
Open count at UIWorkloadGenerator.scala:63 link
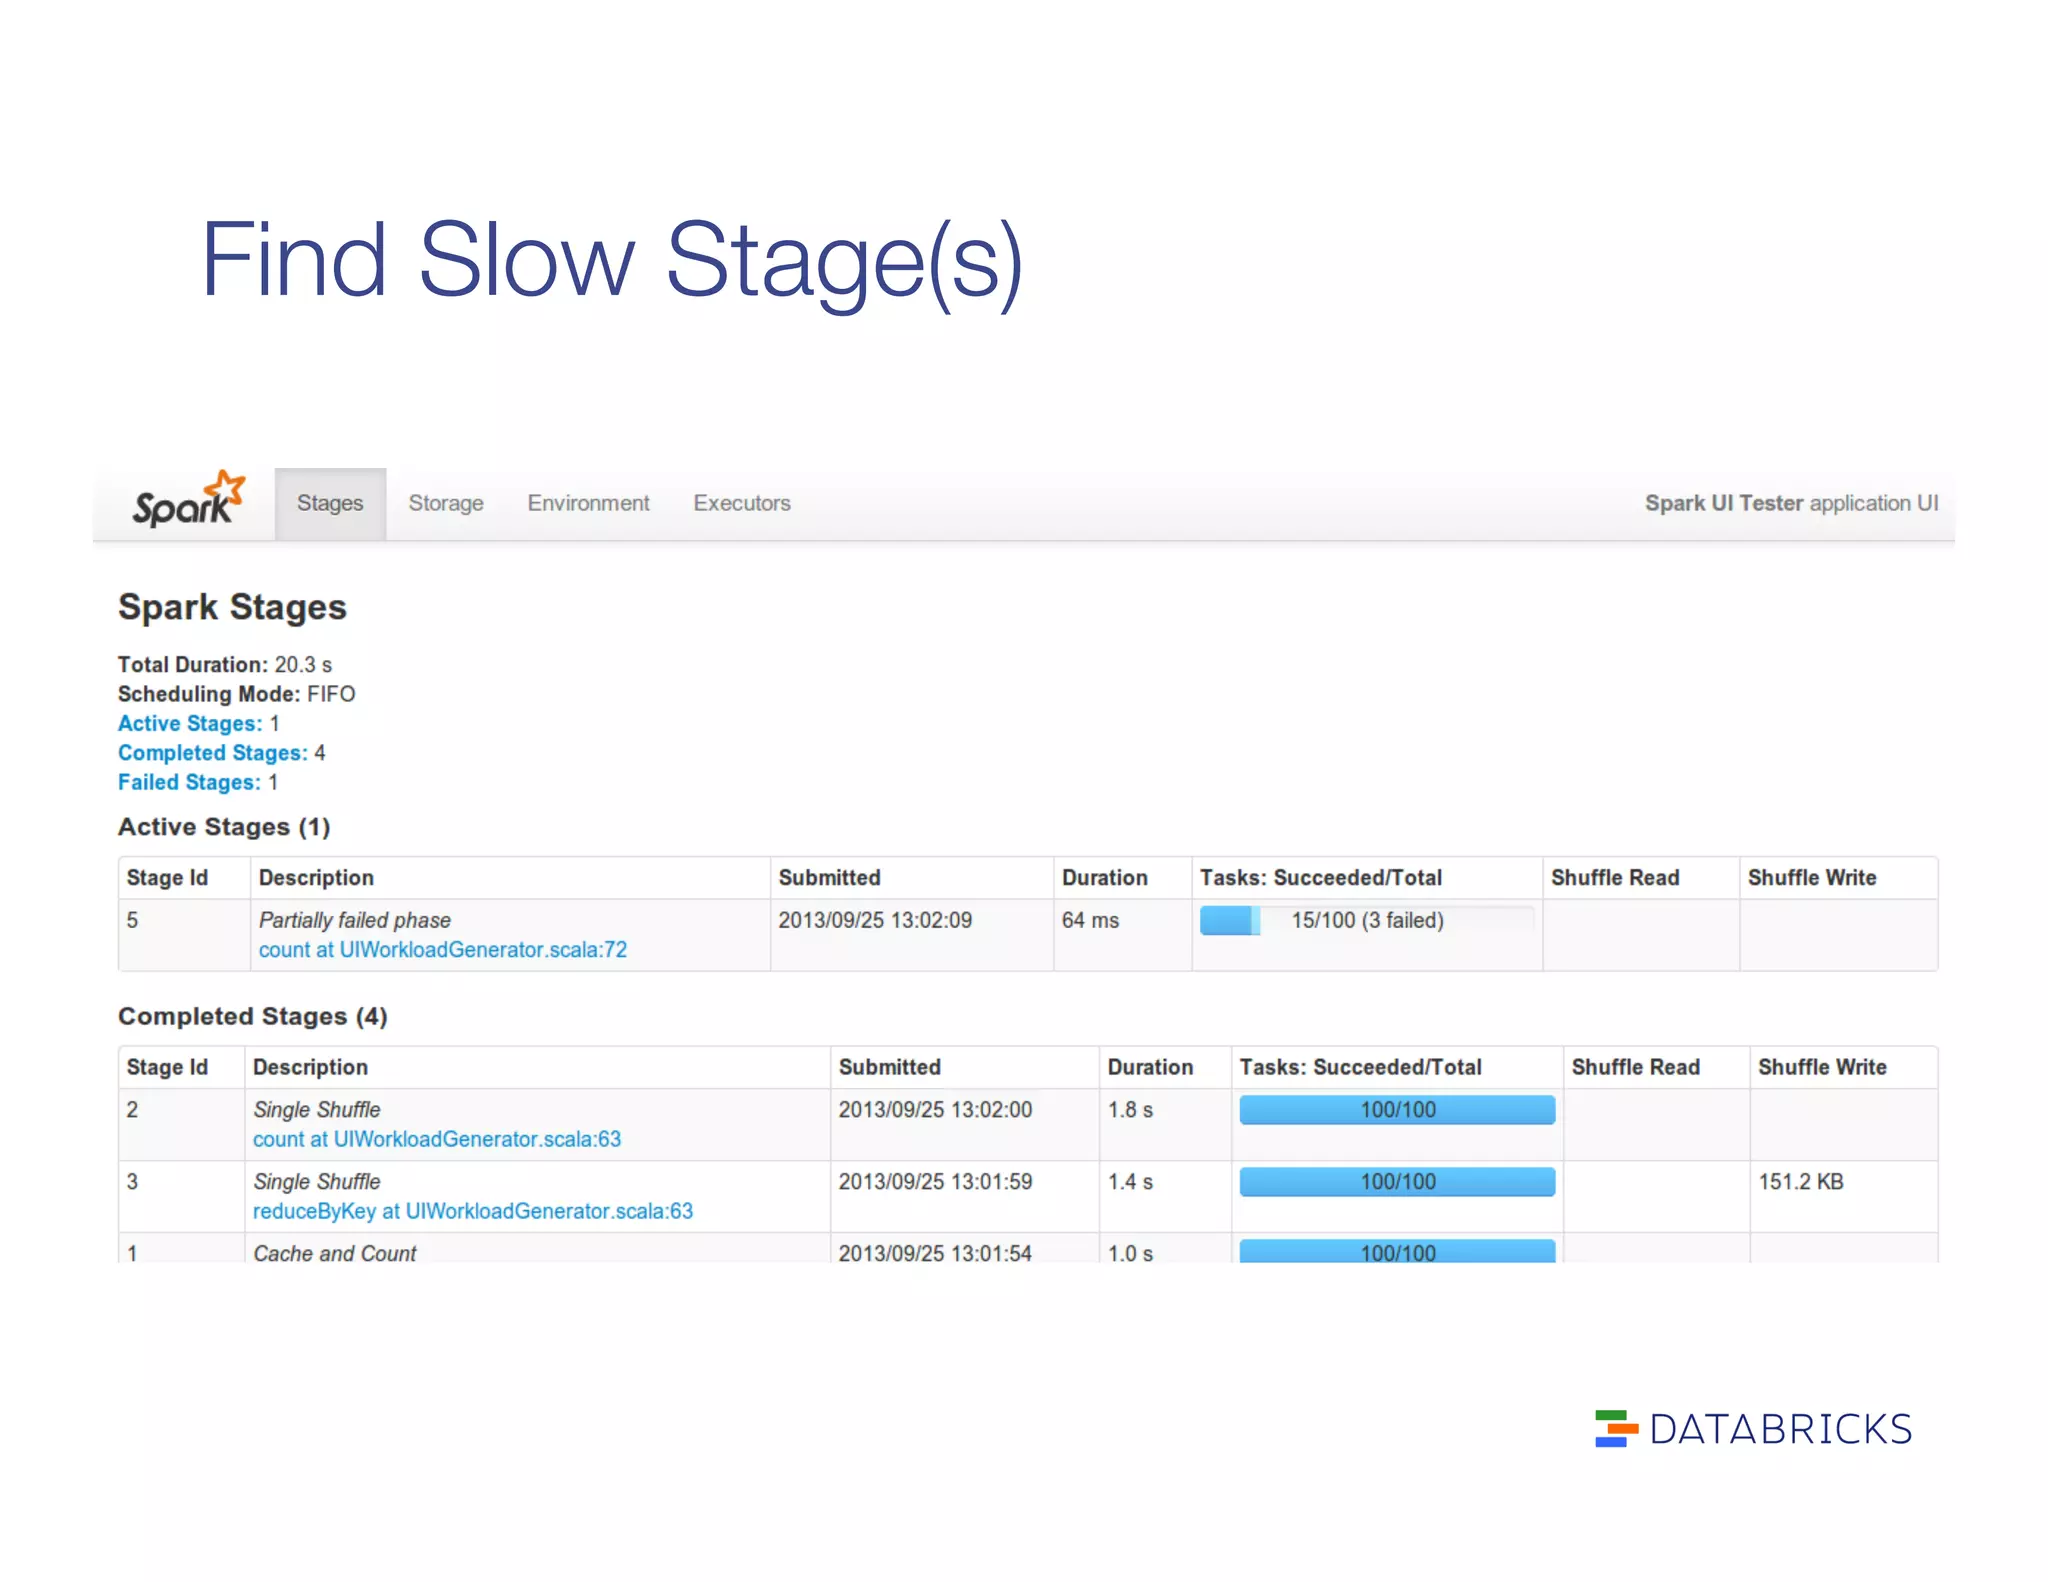[437, 1139]
